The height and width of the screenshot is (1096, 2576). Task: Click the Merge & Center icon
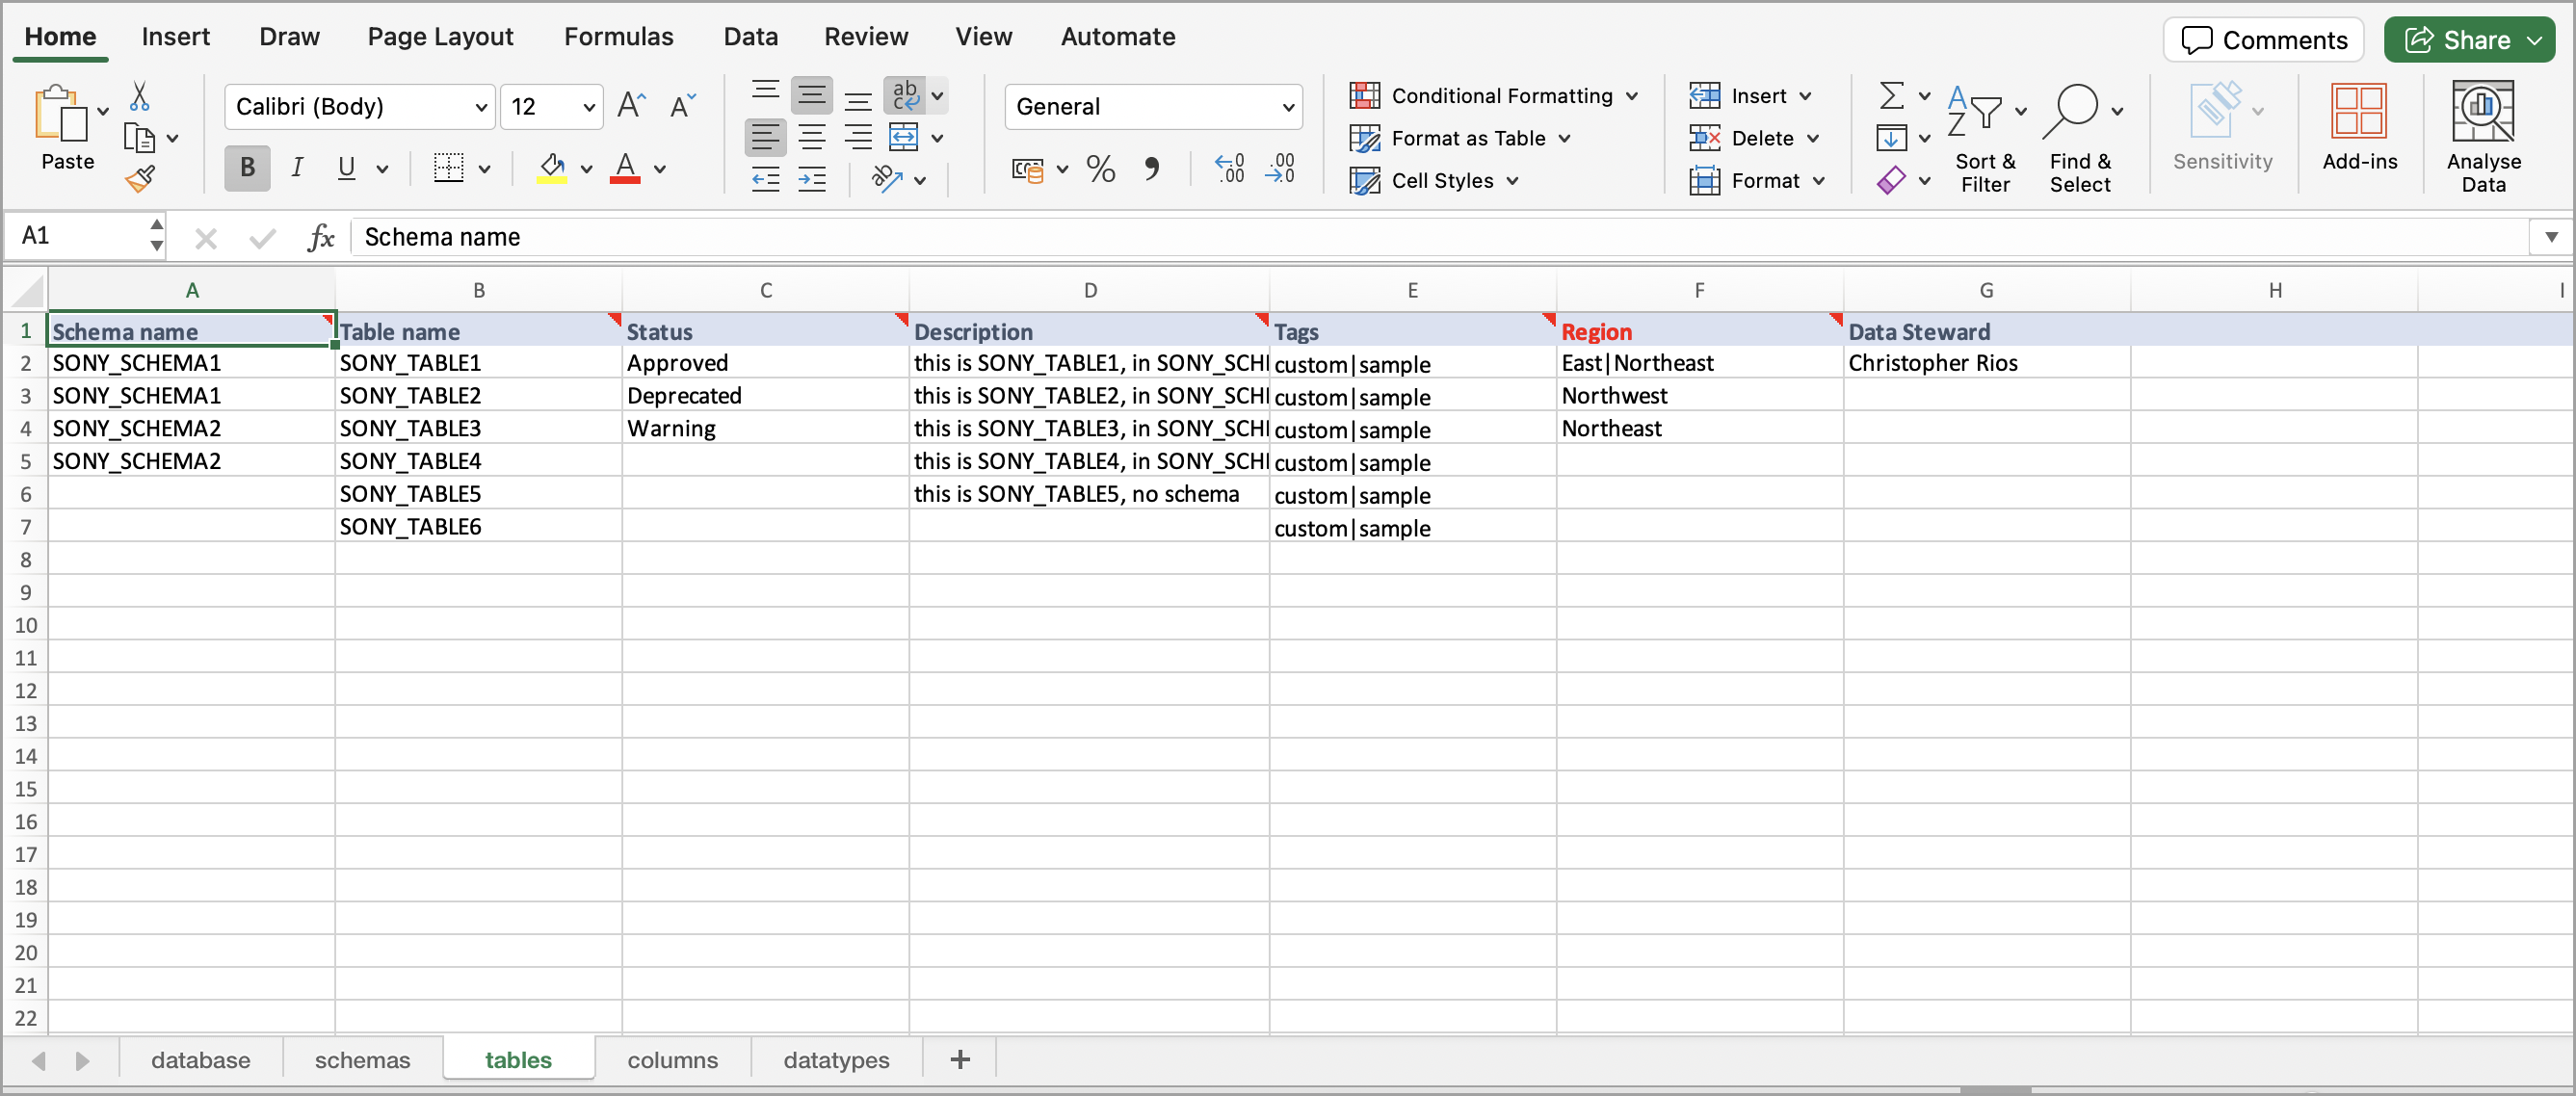904,138
